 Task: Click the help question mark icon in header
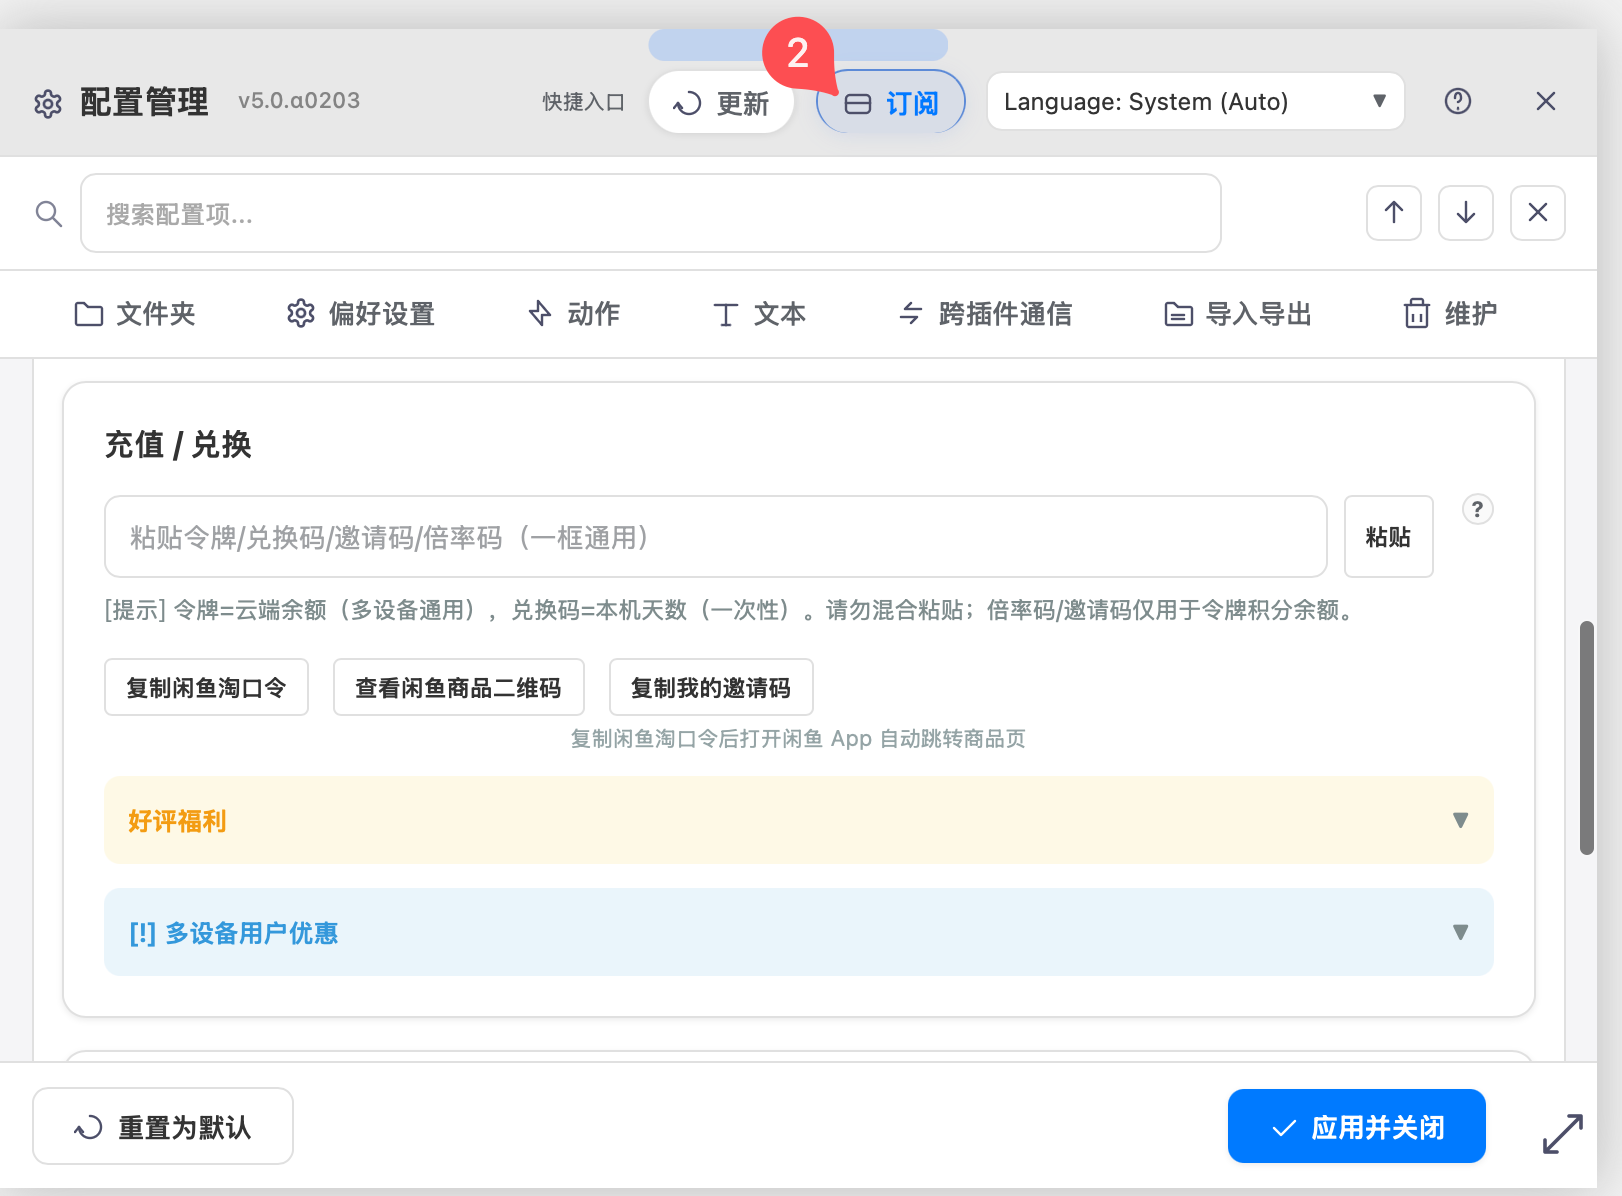1457,101
